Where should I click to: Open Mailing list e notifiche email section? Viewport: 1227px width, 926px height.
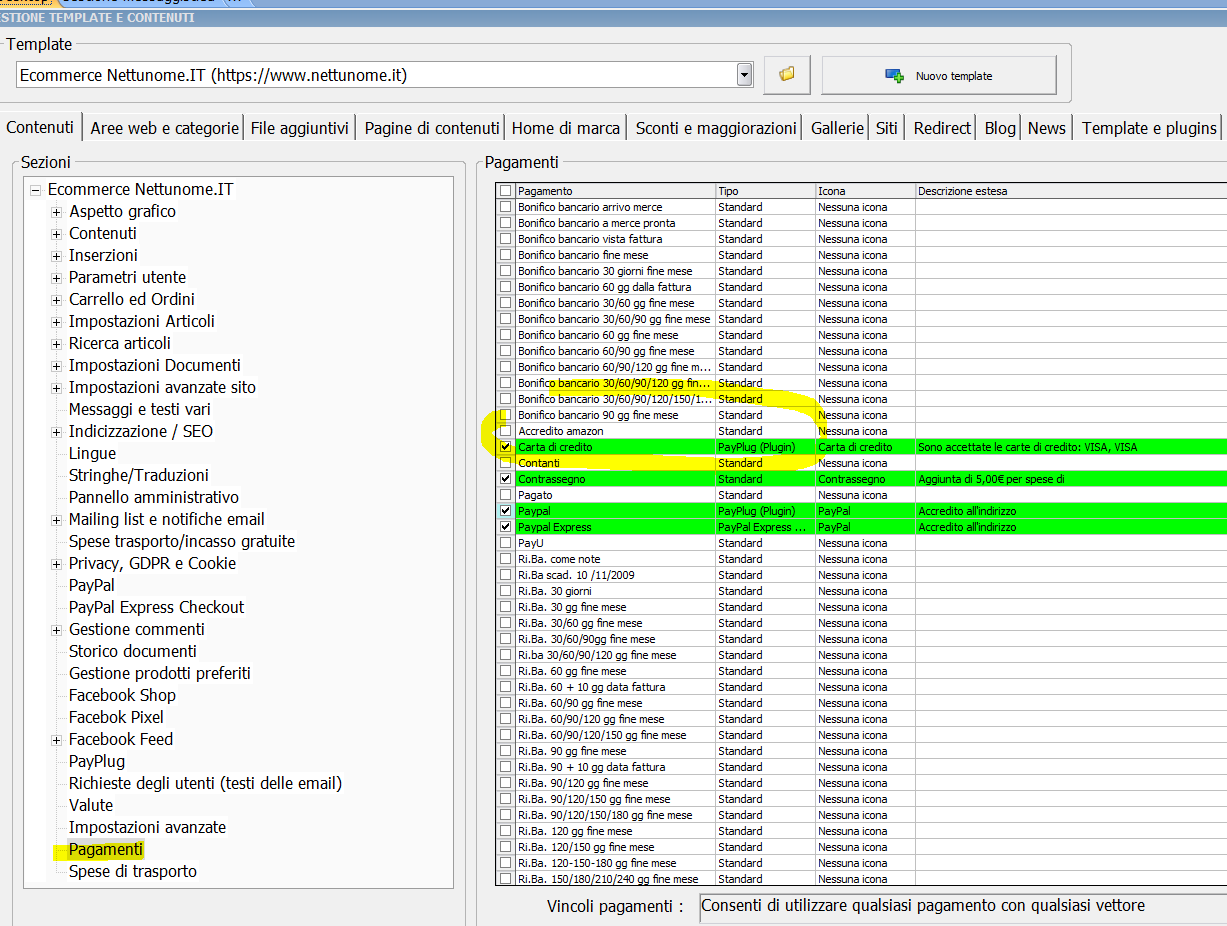(x=166, y=519)
